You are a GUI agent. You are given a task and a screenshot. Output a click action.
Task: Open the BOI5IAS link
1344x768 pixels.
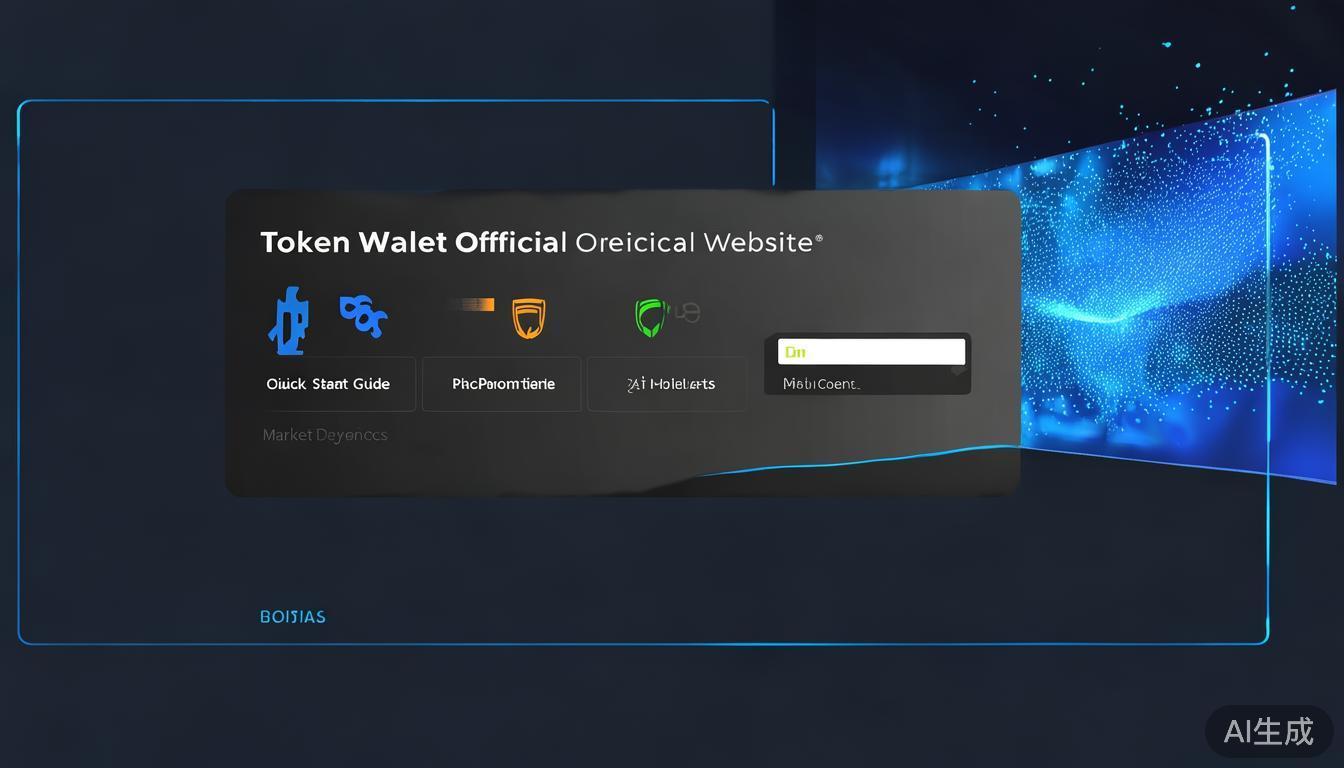tap(293, 616)
